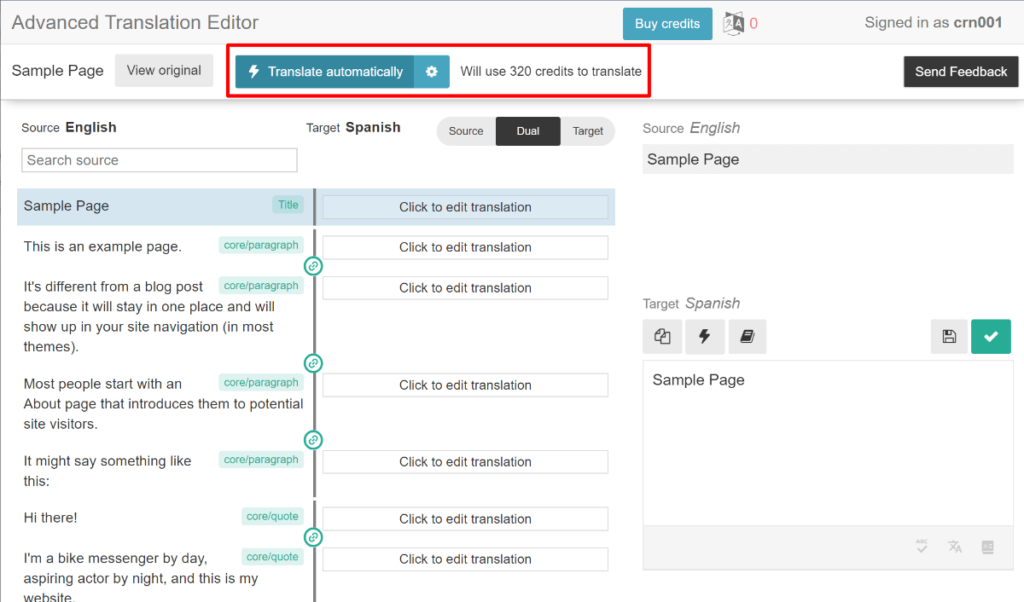Click the chain link between paragraph segments

point(313,265)
